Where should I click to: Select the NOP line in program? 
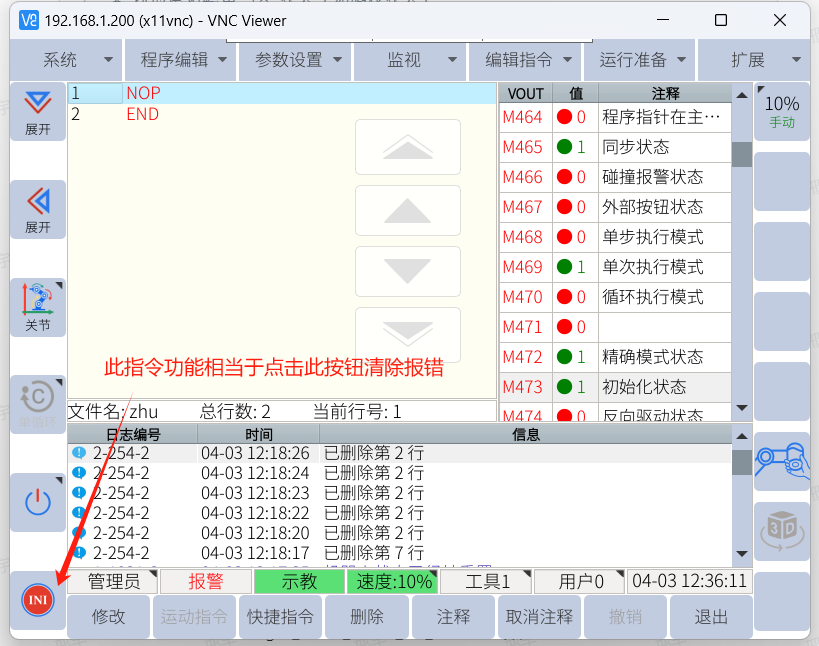coord(143,93)
